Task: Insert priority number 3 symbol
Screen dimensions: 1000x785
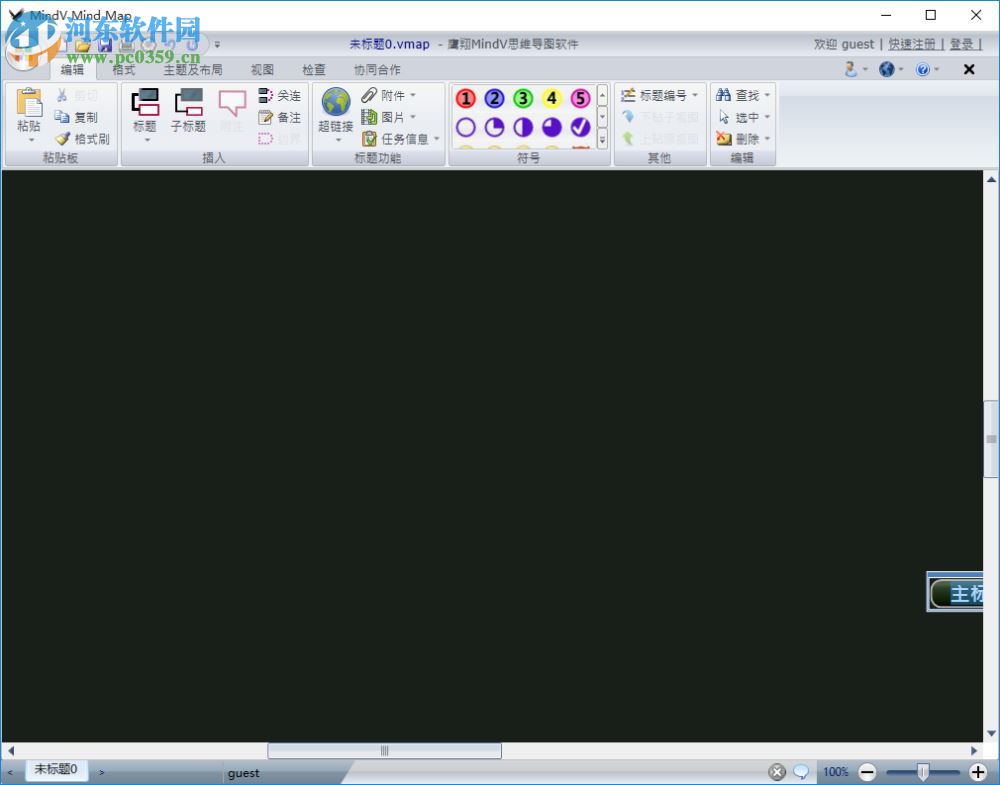Action: pos(522,99)
